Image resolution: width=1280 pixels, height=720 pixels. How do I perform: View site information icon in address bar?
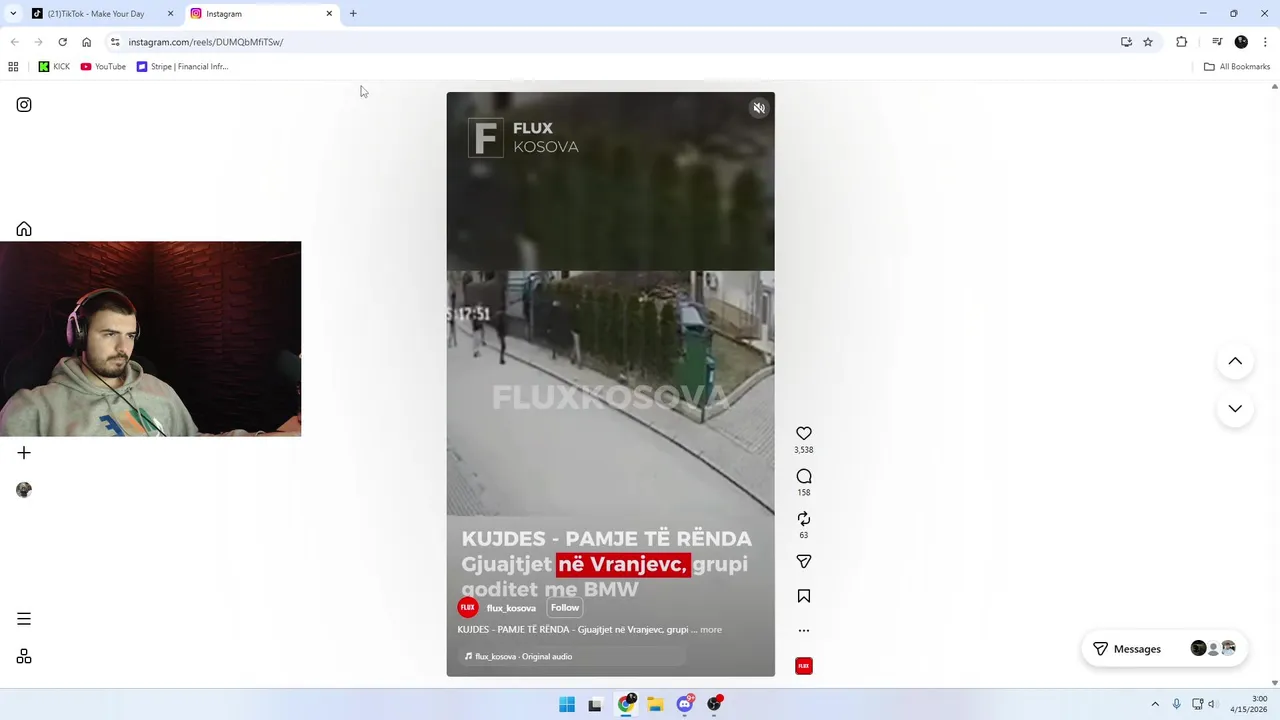[115, 42]
